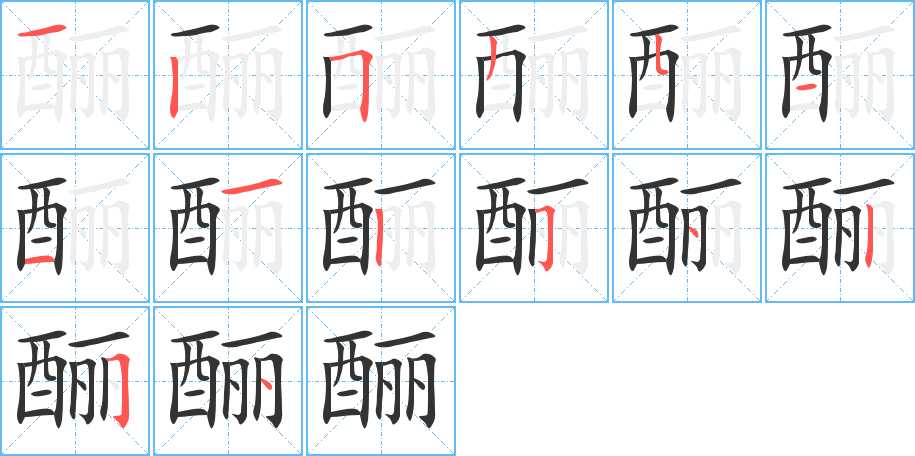Screen dimensions: 915x456
Task: Select the stroke 11 panel with red dot
Action: [x=686, y=228]
